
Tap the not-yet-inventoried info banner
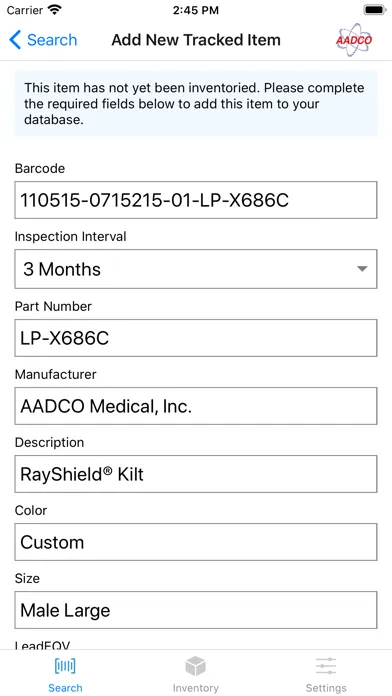point(196,103)
